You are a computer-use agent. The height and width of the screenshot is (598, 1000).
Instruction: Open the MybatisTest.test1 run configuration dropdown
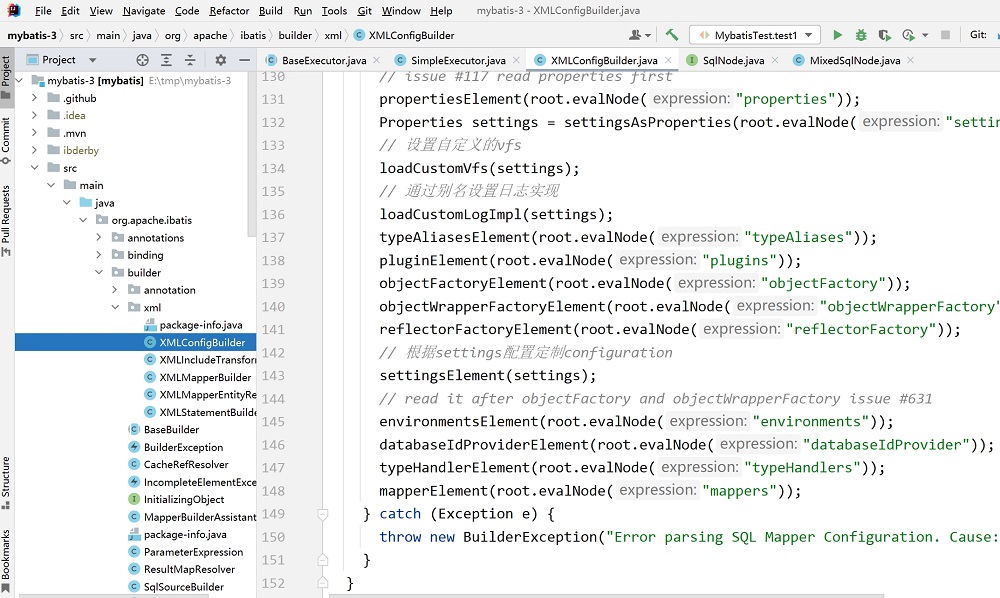coord(756,35)
